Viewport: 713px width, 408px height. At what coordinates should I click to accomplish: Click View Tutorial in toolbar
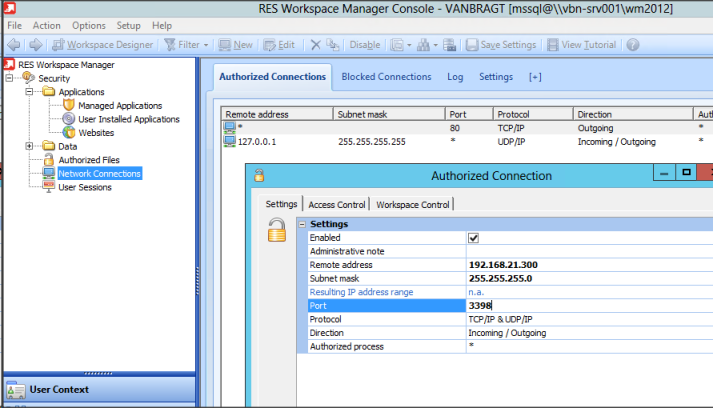582,45
